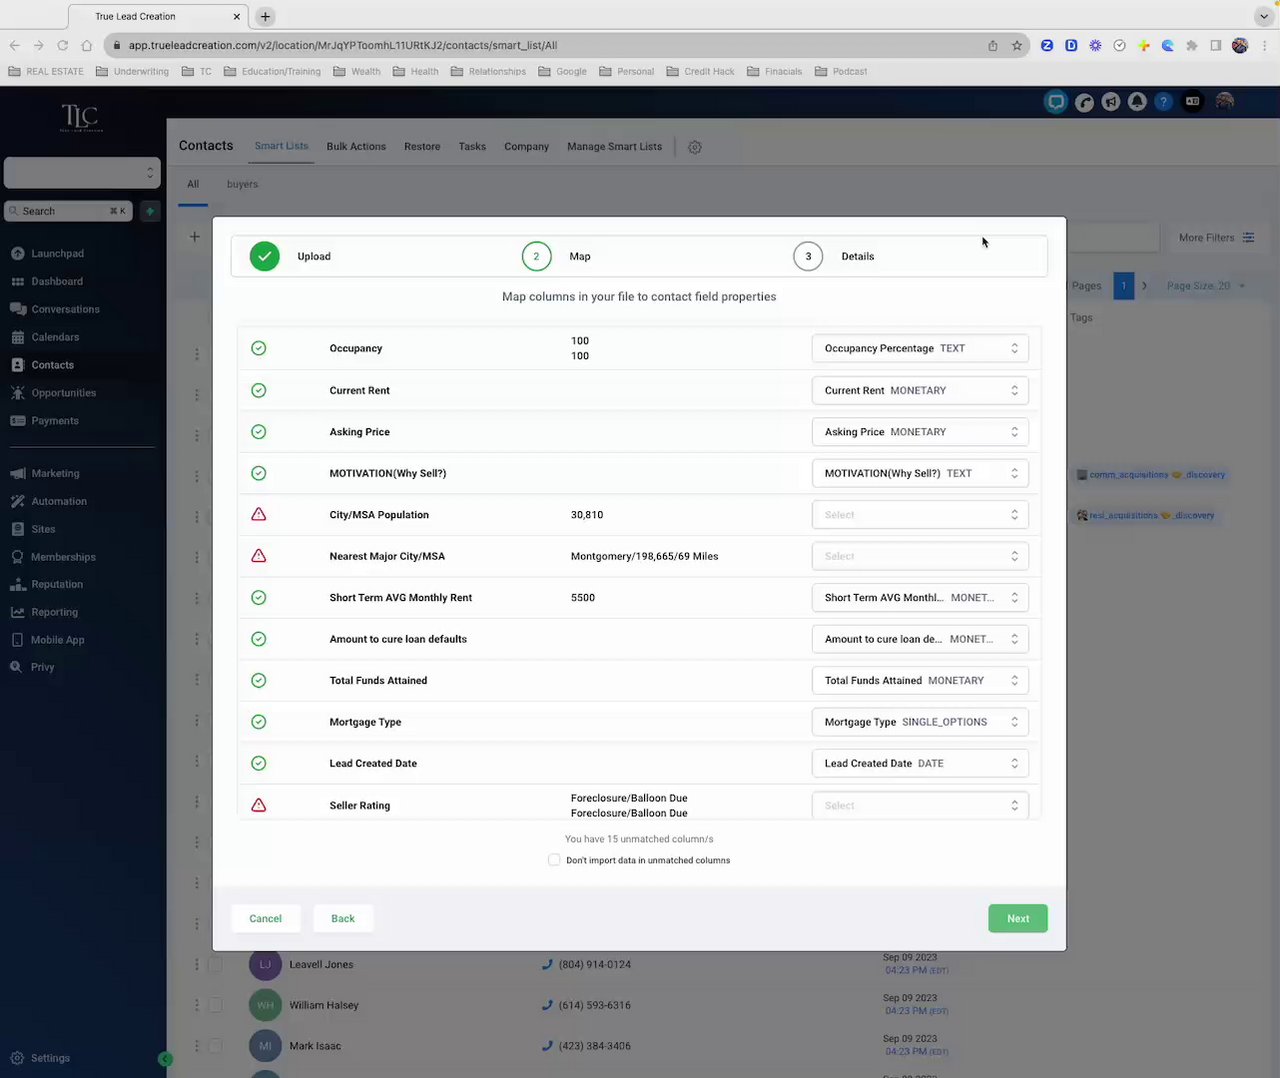The height and width of the screenshot is (1078, 1280).
Task: Open the MOTIVATION(Why Sell?) mapping dropdown
Action: coord(920,474)
